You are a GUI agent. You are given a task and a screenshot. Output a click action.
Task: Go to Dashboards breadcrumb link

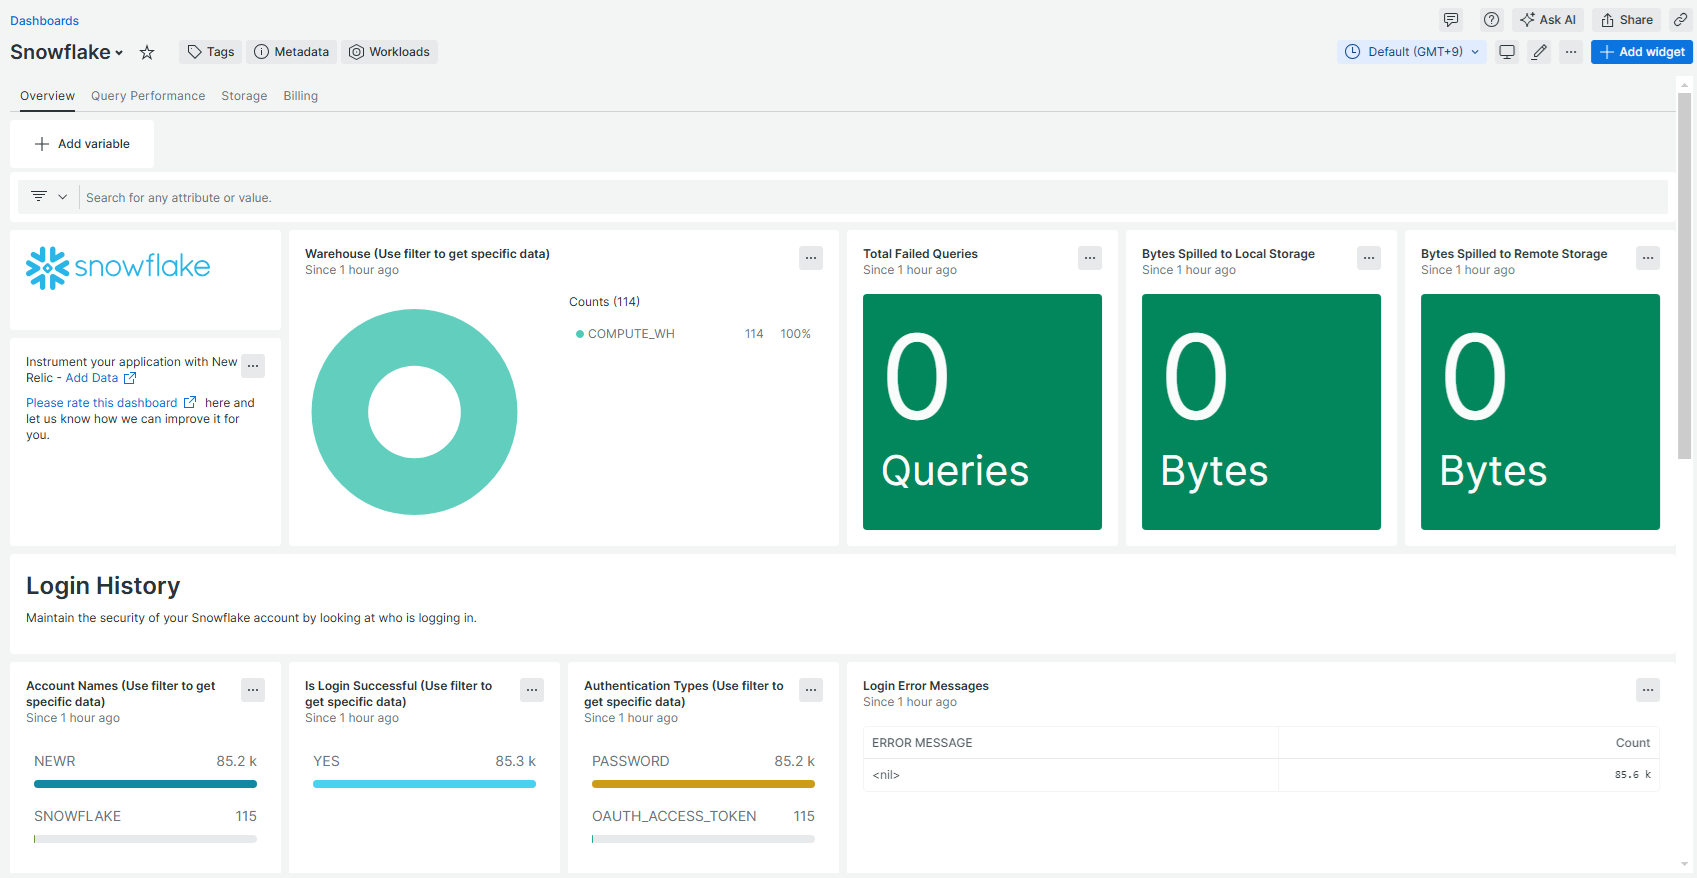[x=44, y=21]
